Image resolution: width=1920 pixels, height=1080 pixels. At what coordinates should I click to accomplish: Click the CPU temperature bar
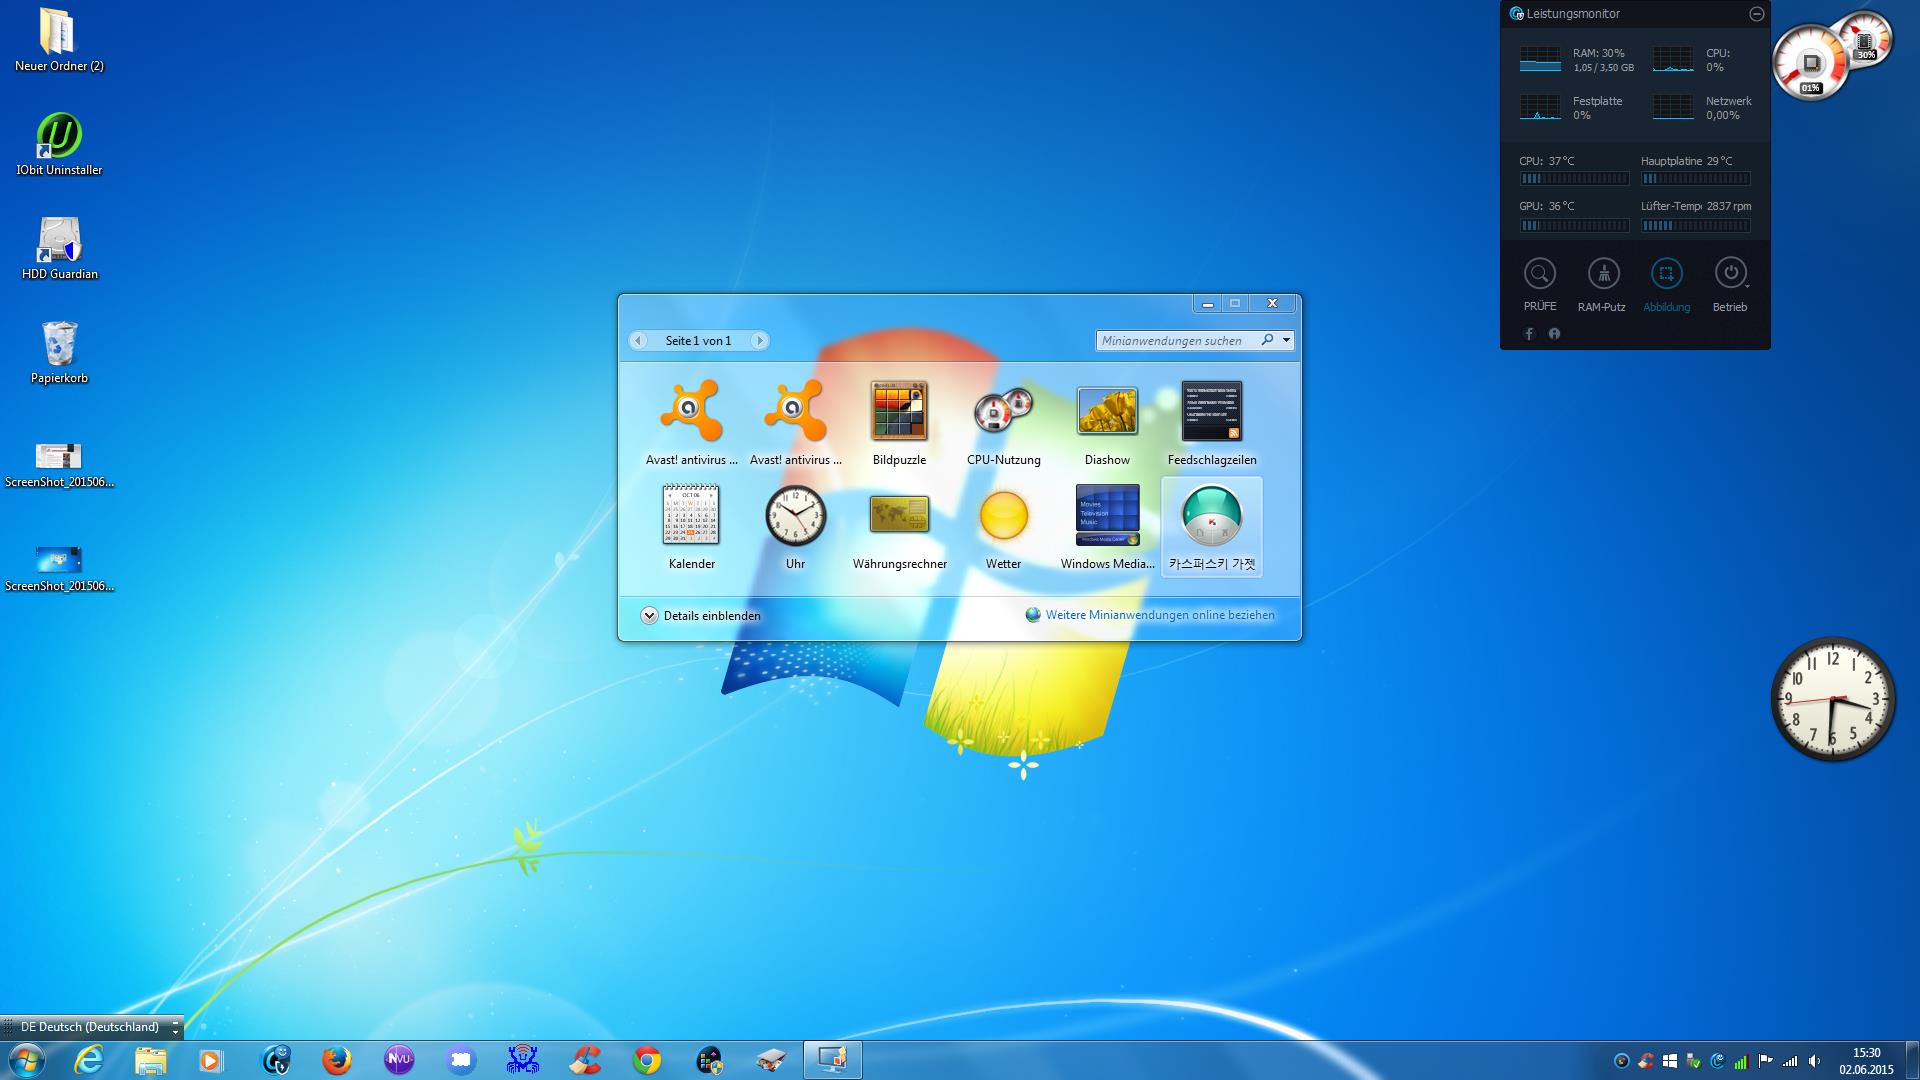pyautogui.click(x=1574, y=179)
